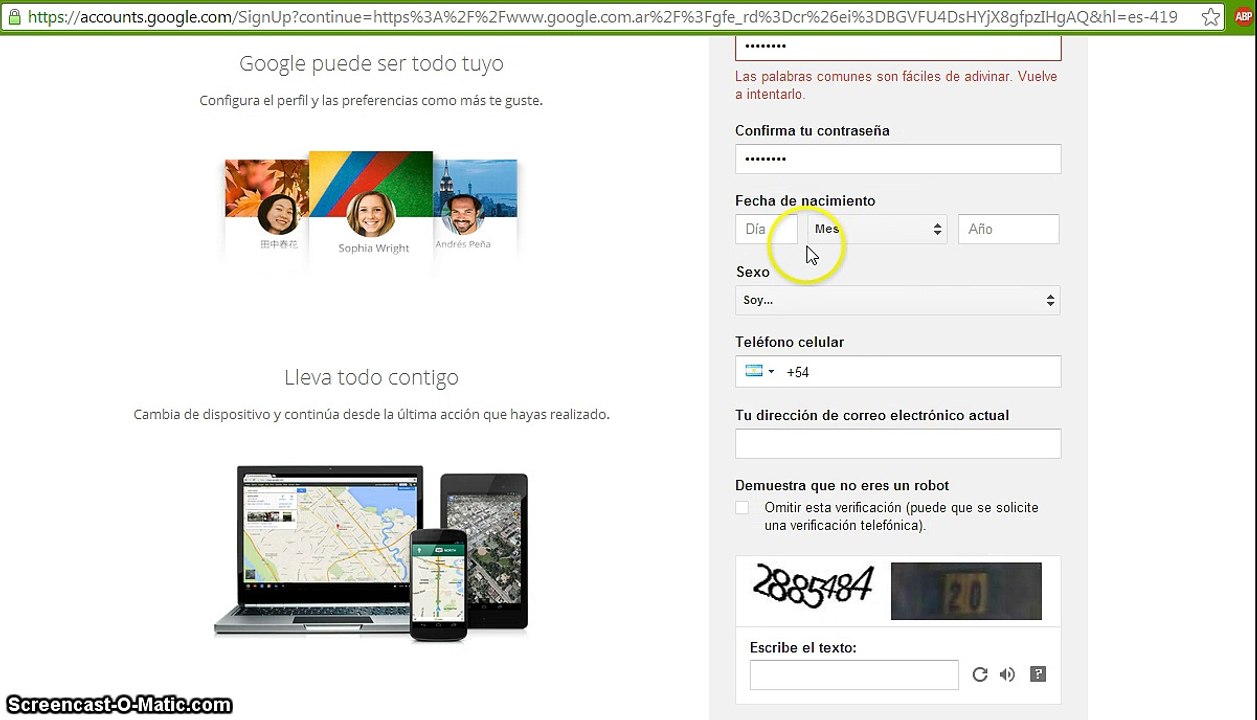1257x720 pixels.
Task: Click the smartphone navigation image
Action: pyautogui.click(x=439, y=584)
